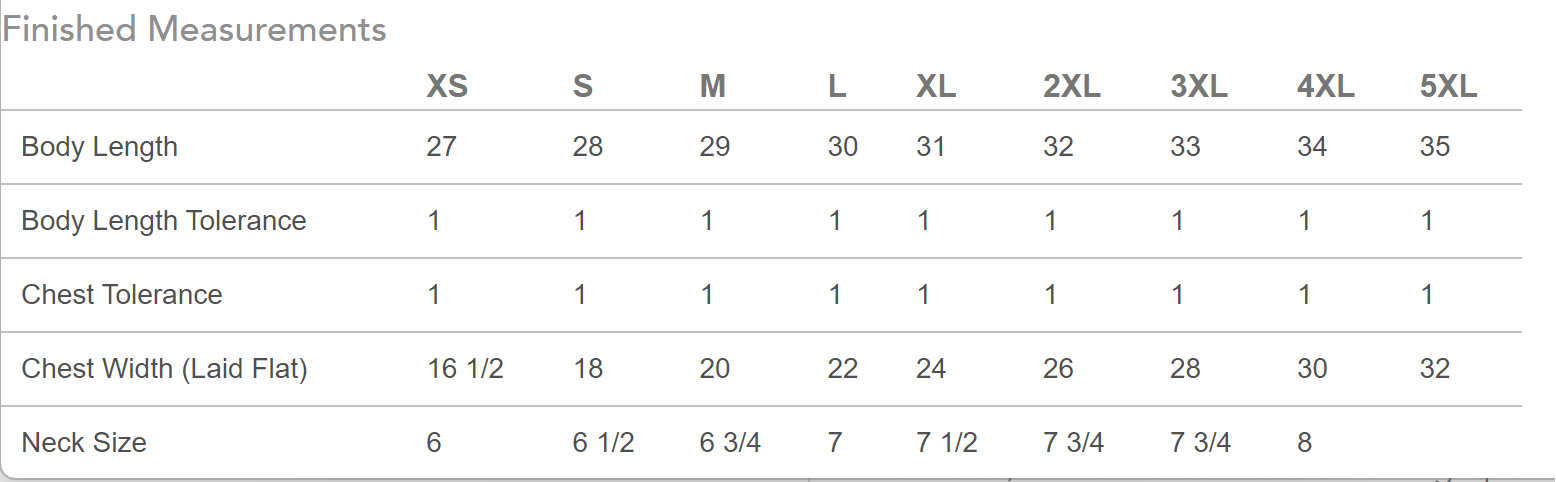Click the Body Length row label
This screenshot has height=482, width=1556.
point(99,147)
